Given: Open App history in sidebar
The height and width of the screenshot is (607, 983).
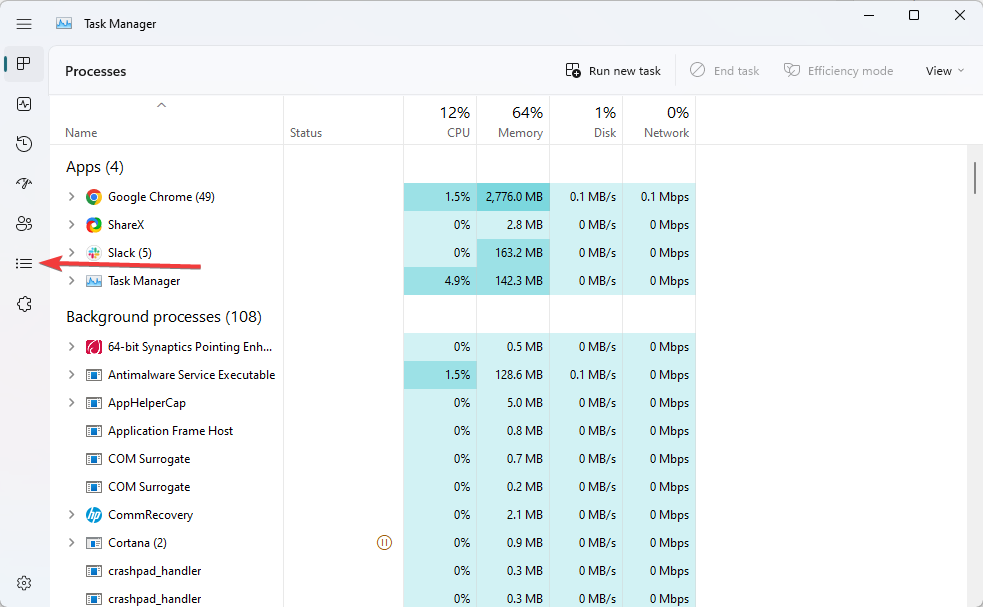Looking at the screenshot, I should click(24, 144).
